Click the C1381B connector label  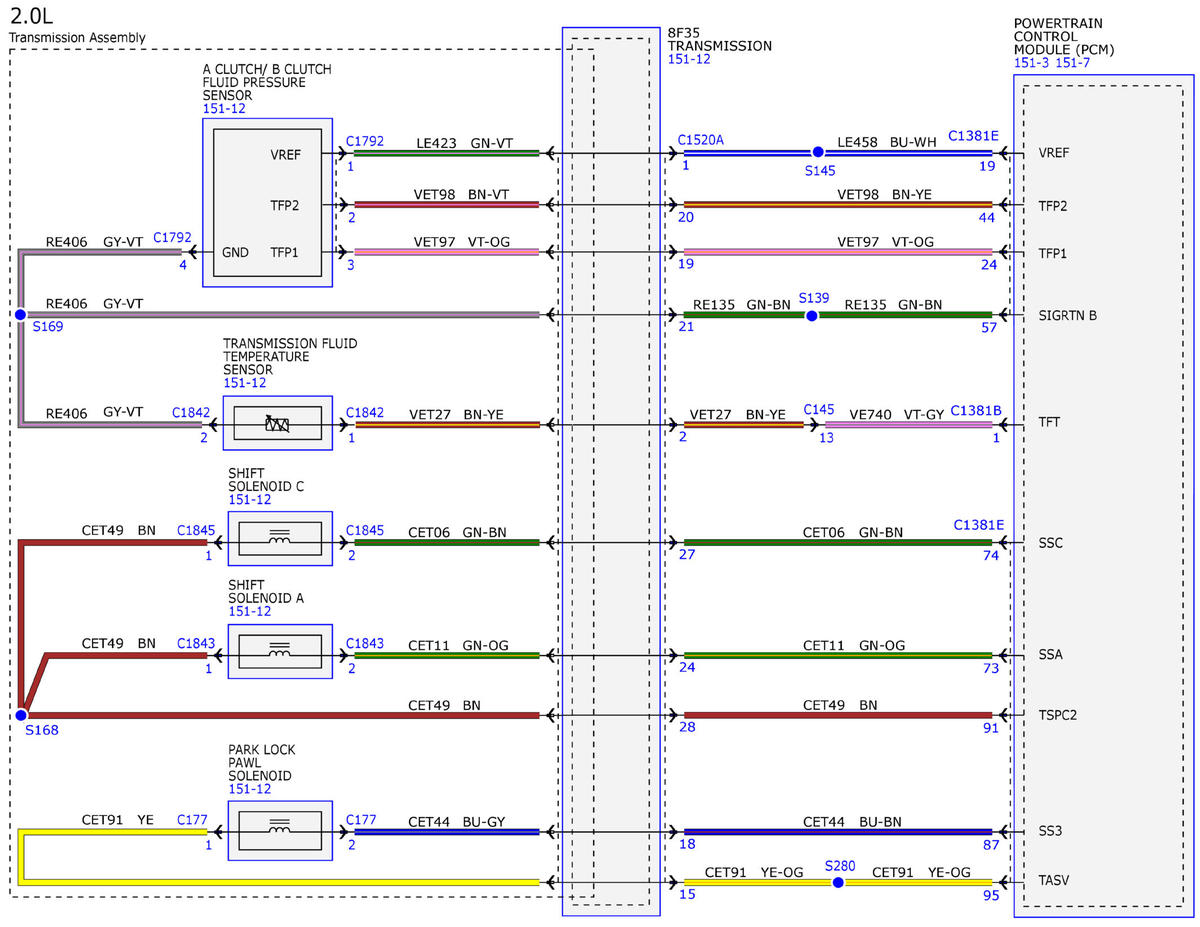[x=975, y=410]
